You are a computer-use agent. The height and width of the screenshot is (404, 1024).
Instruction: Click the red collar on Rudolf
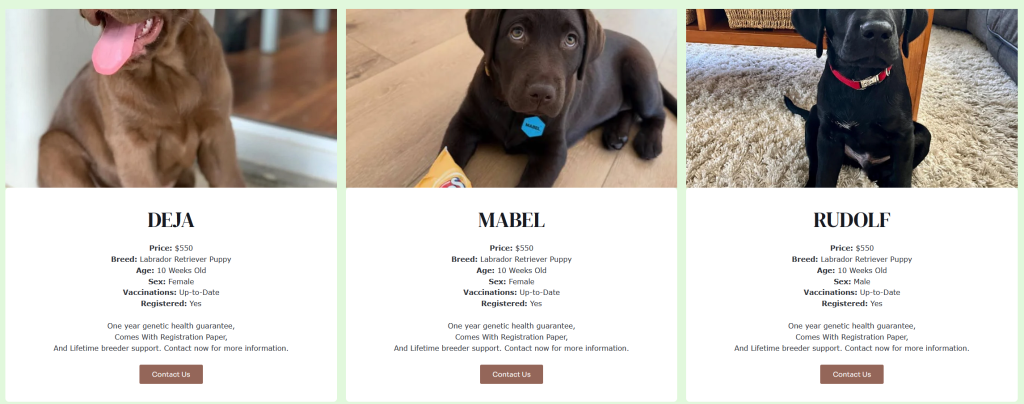(860, 77)
